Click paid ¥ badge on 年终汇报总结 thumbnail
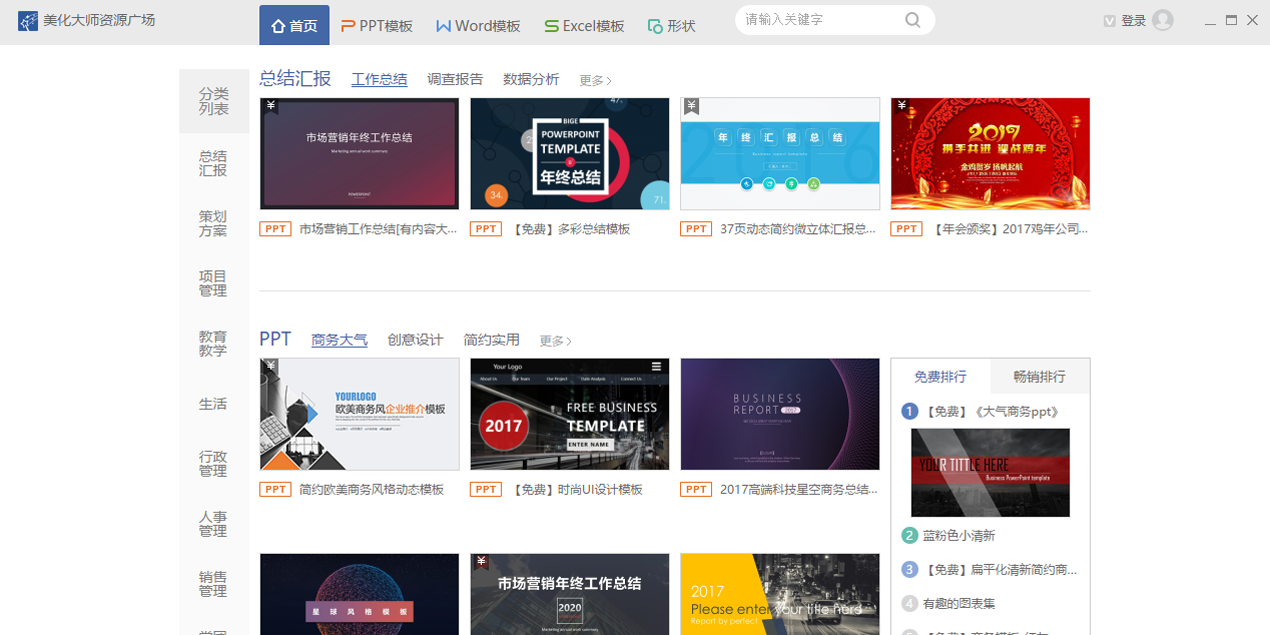1270x635 pixels. [691, 106]
